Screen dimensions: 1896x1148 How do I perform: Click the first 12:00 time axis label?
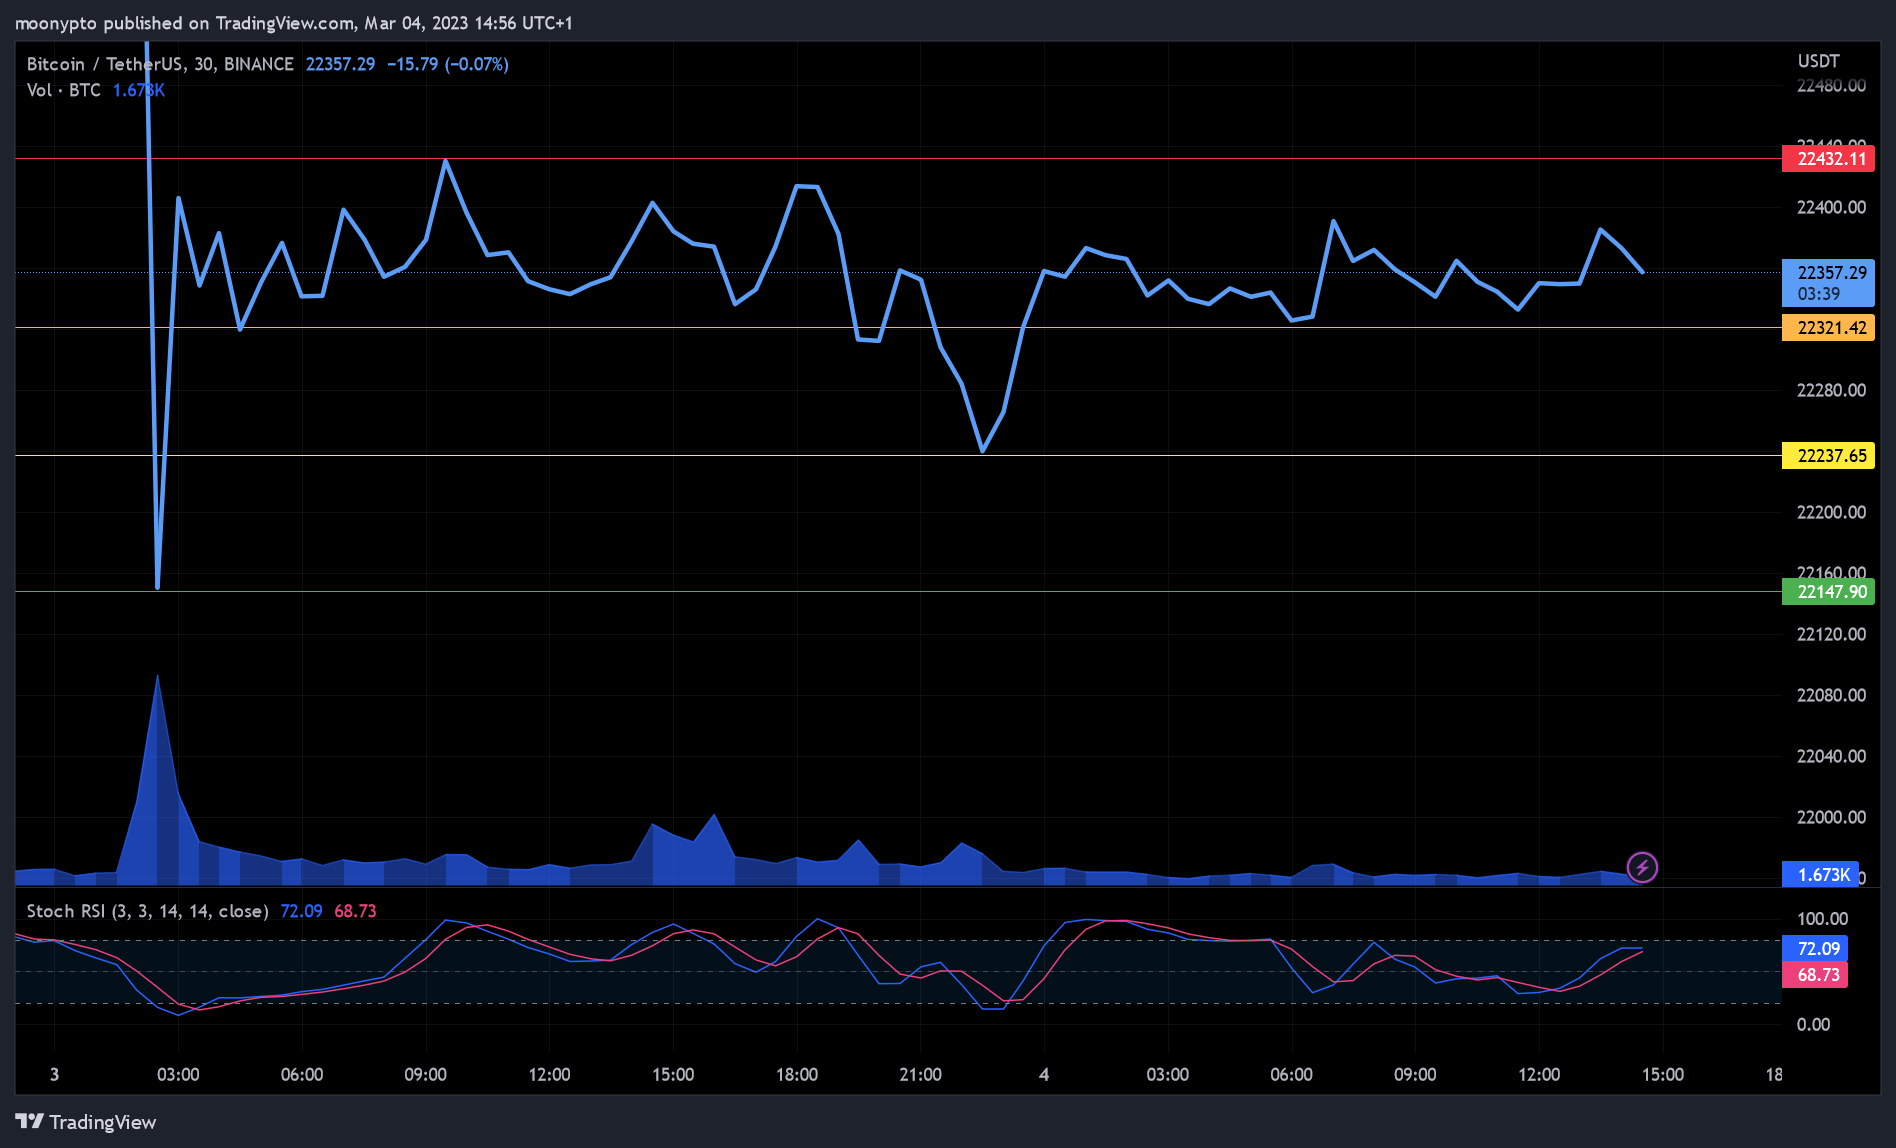tap(549, 1075)
